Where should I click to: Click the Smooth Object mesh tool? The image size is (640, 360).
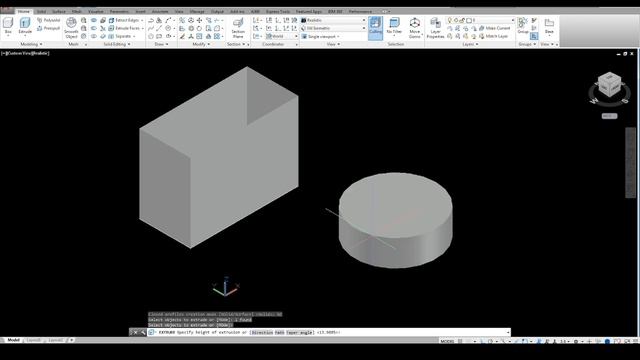pos(71,28)
